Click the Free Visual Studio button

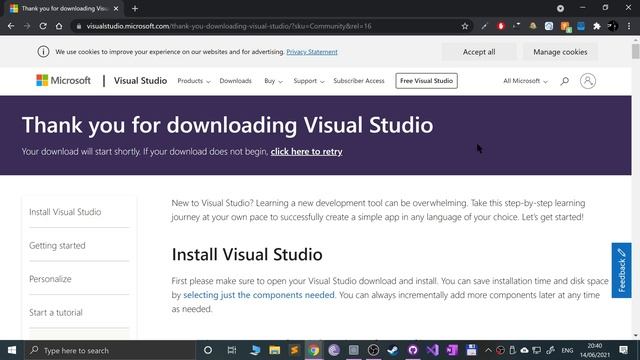pyautogui.click(x=426, y=81)
